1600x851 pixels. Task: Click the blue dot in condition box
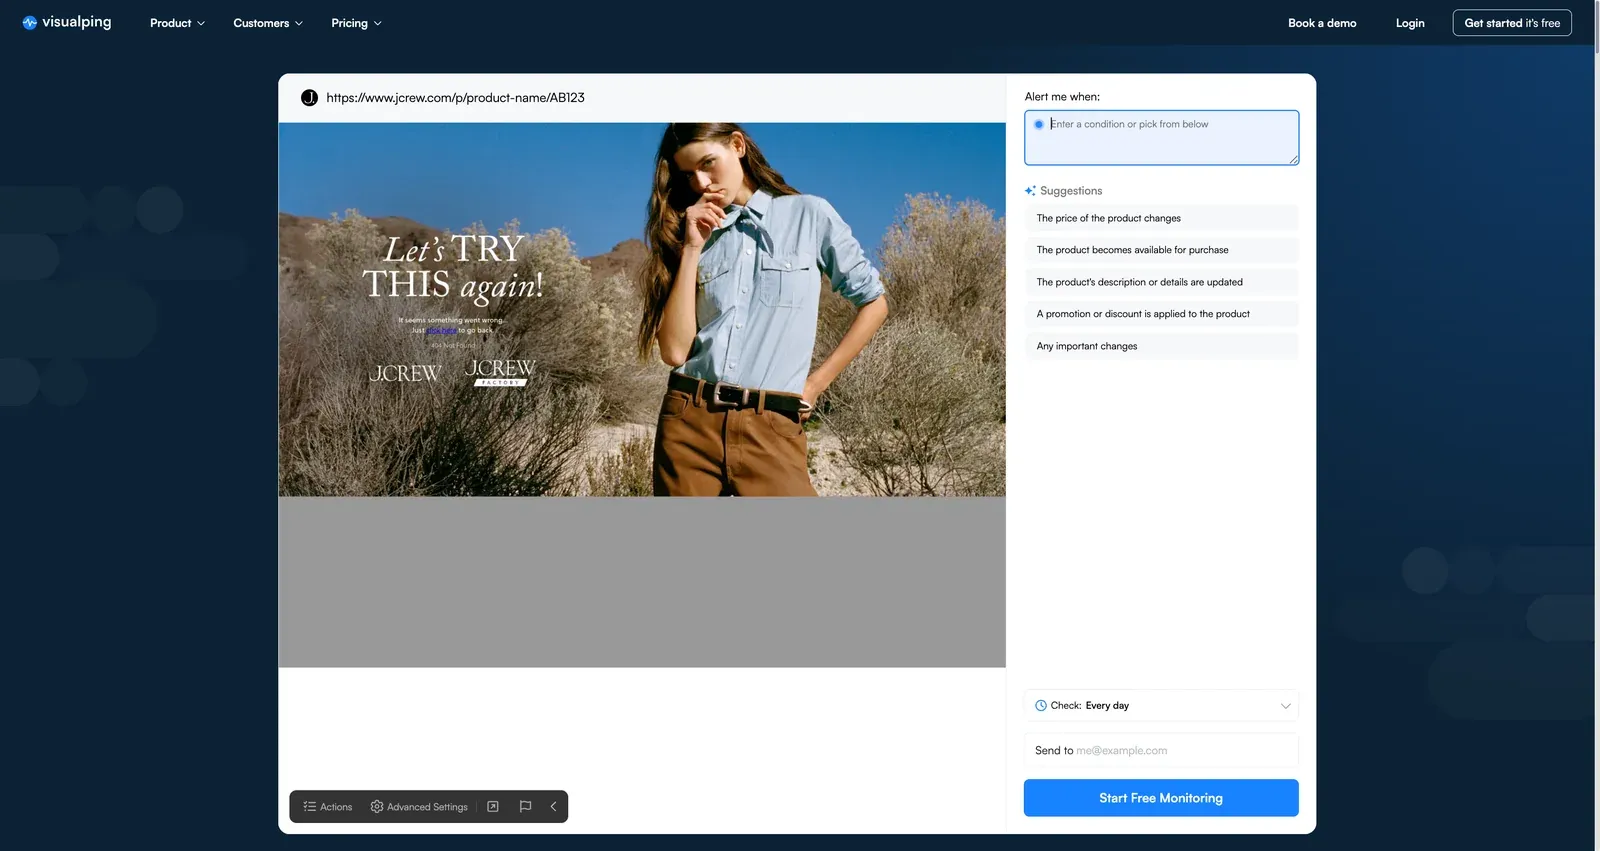click(x=1039, y=125)
